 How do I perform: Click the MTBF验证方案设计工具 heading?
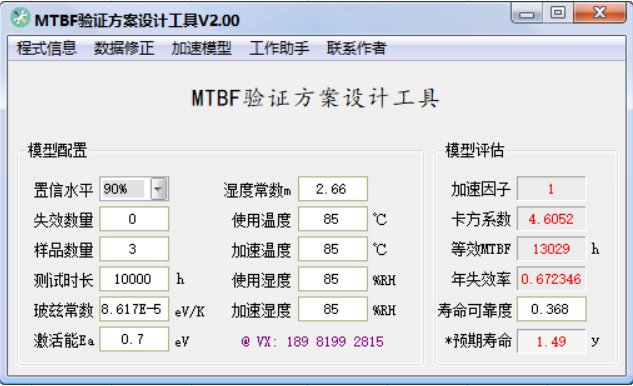pyautogui.click(x=315, y=98)
